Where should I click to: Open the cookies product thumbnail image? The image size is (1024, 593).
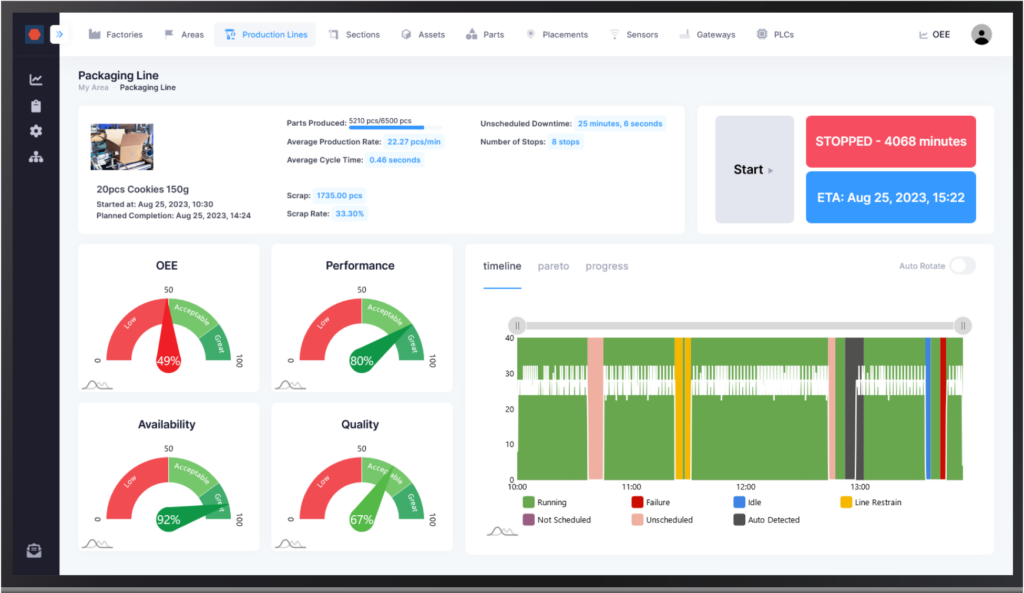[x=122, y=147]
